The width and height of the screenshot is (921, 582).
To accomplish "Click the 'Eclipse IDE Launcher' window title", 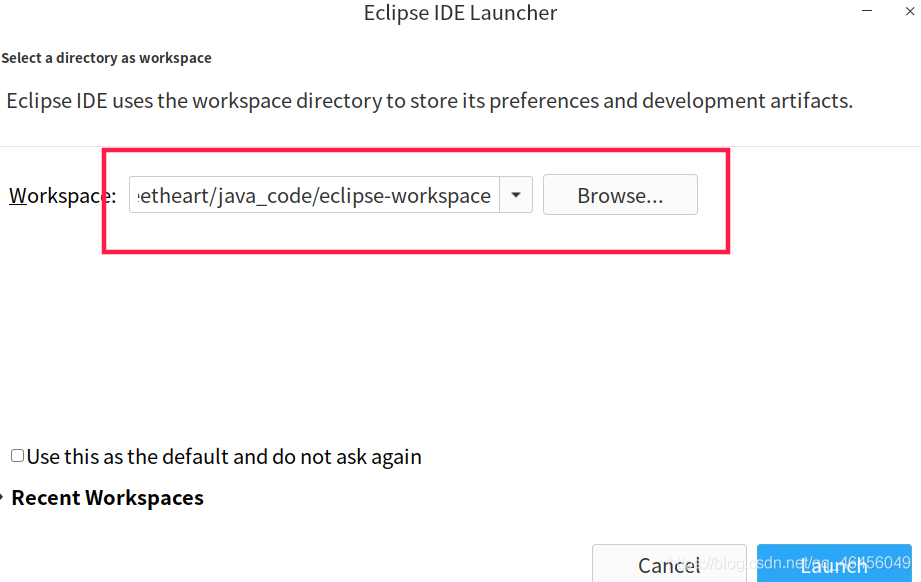I will [x=460, y=13].
